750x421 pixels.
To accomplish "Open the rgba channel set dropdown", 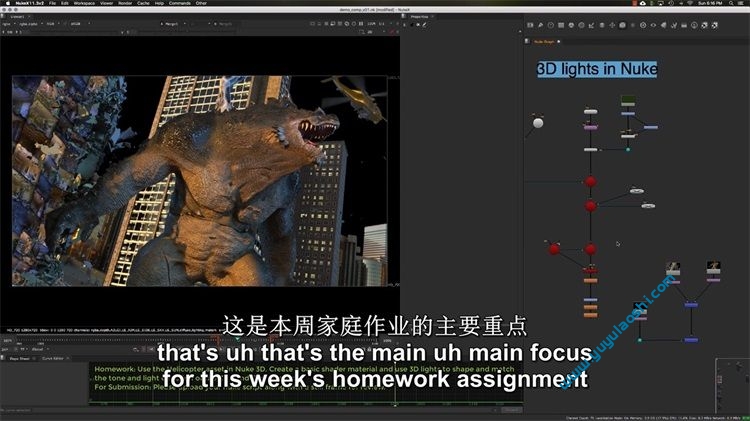I will coord(9,23).
